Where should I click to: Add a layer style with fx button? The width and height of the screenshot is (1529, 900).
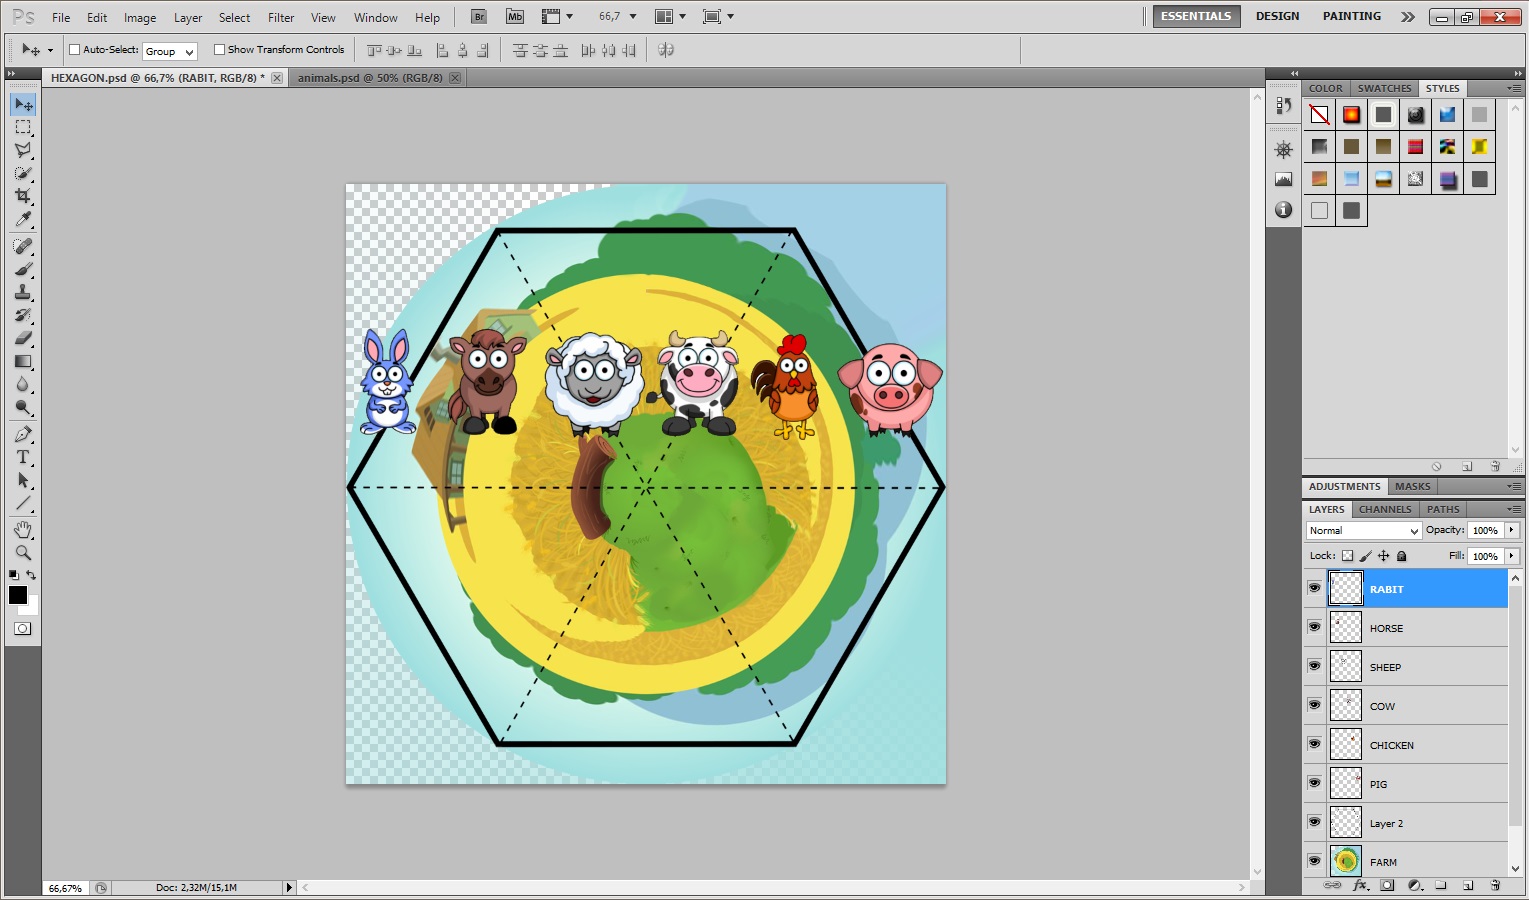tap(1360, 886)
